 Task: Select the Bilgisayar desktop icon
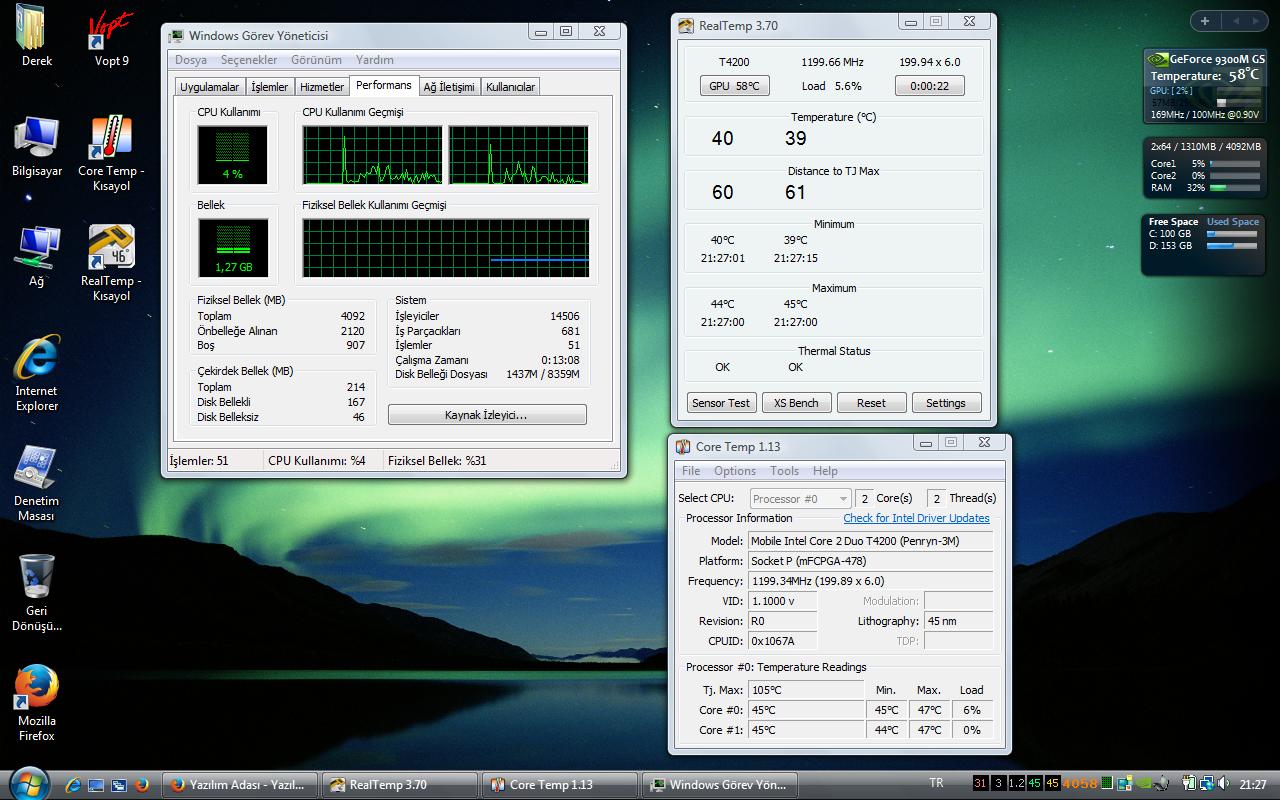(x=37, y=146)
